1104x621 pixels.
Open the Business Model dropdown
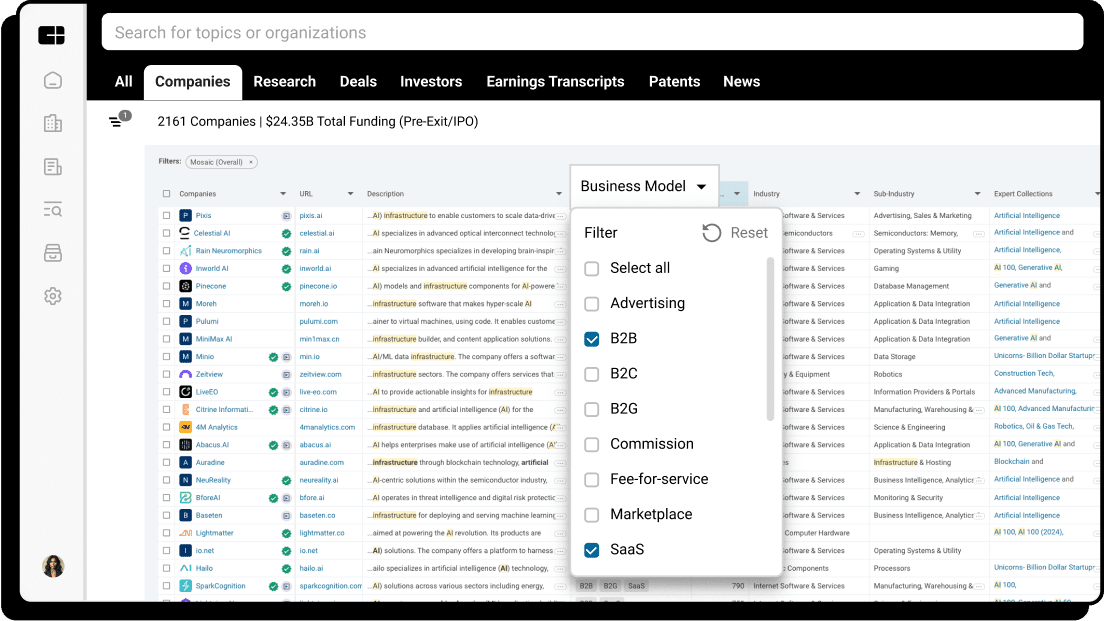pos(643,186)
